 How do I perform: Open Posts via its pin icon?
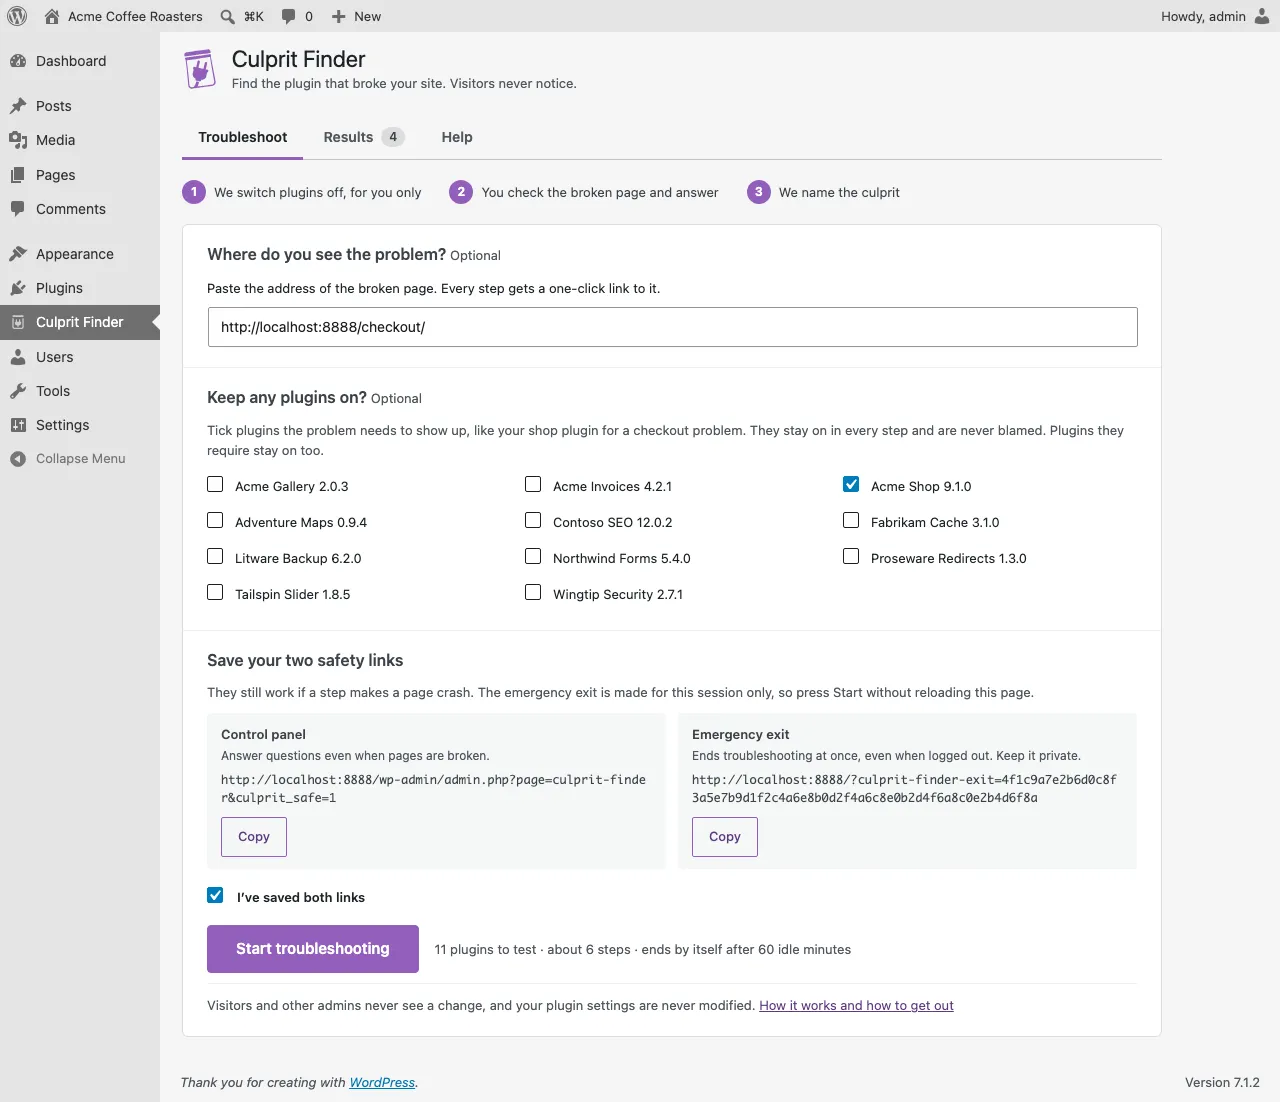tap(18, 106)
